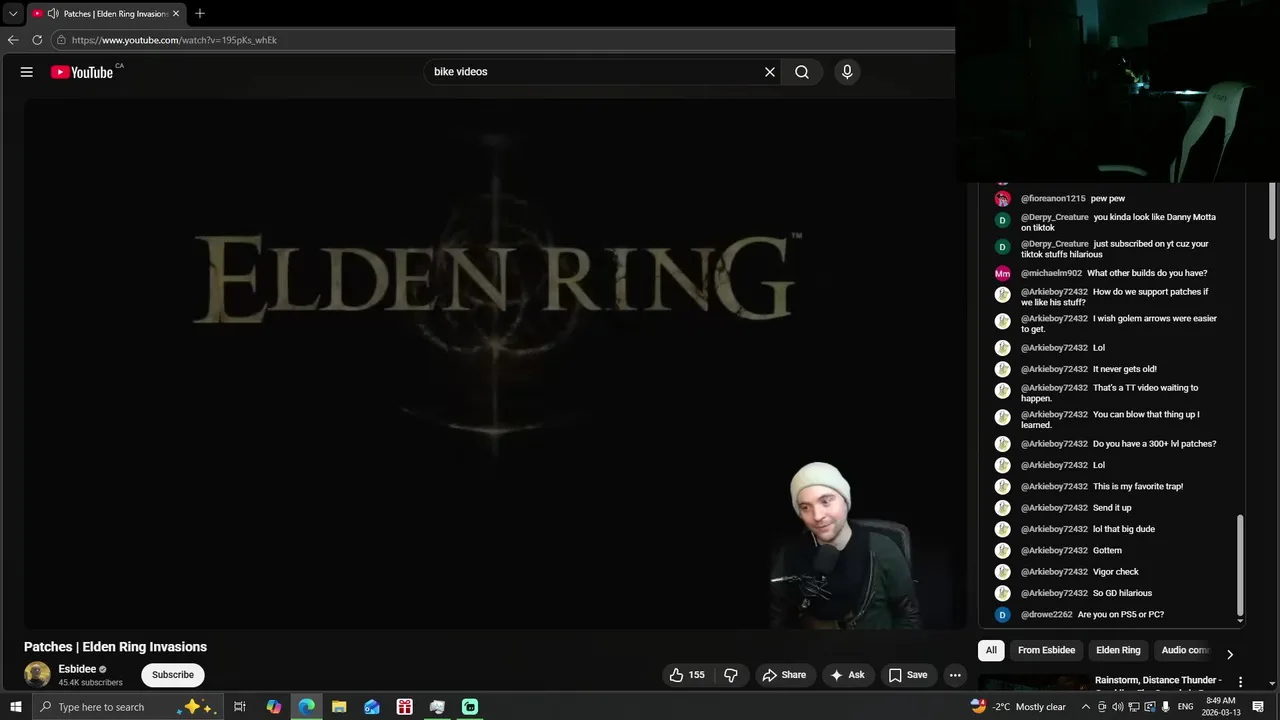The width and height of the screenshot is (1280, 720).
Task: Show more filter chips with arrow
Action: 1229,654
